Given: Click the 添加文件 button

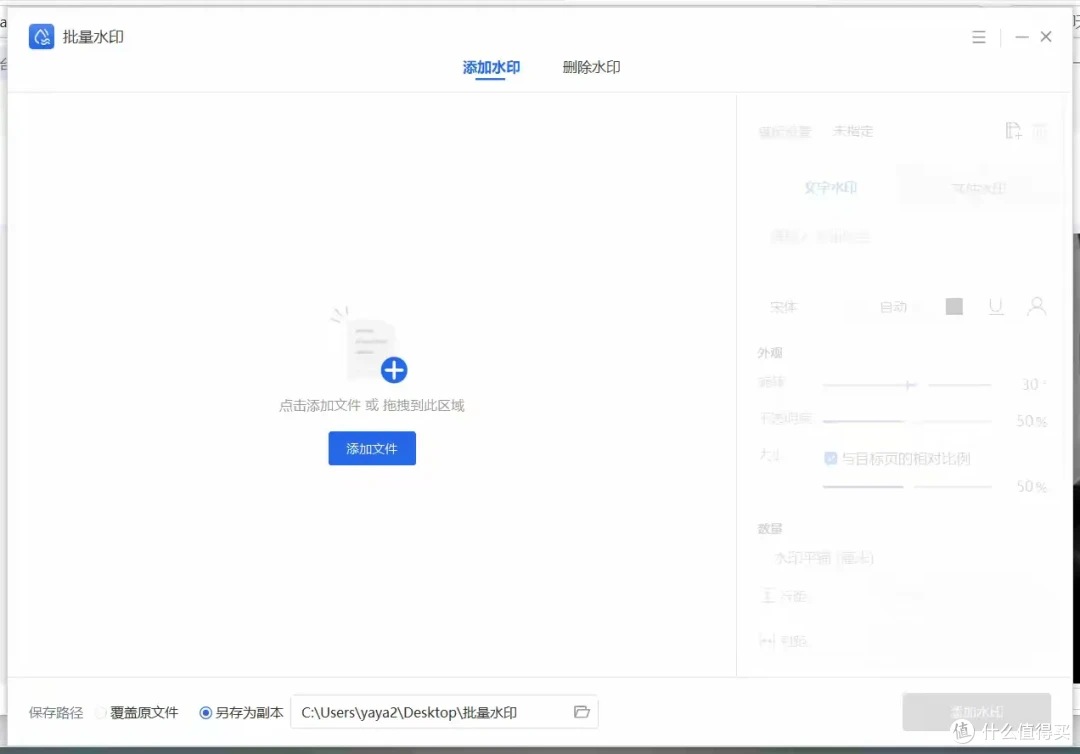Looking at the screenshot, I should tap(372, 448).
